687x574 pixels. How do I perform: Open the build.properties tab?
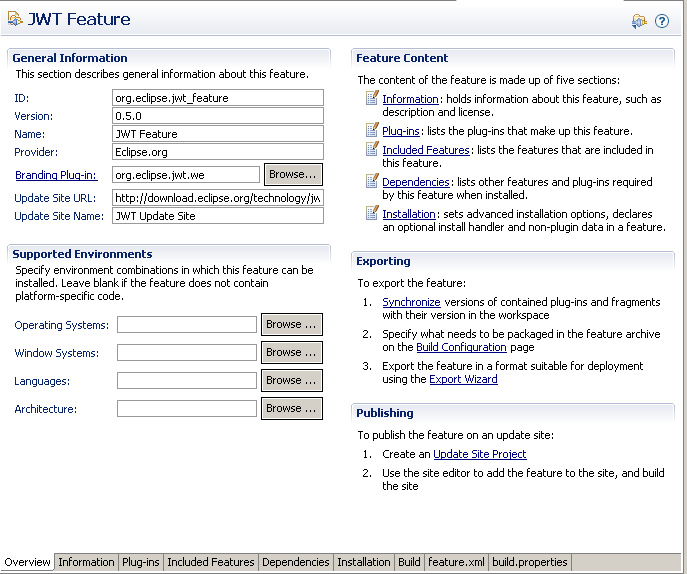[530, 562]
